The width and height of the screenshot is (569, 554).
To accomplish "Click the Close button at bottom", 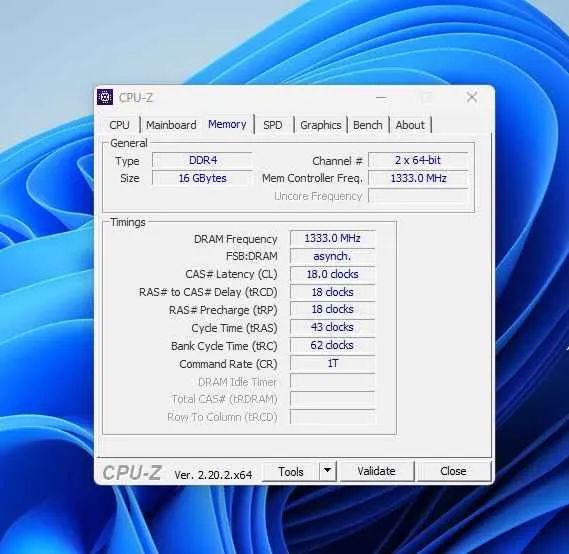I will click(453, 471).
